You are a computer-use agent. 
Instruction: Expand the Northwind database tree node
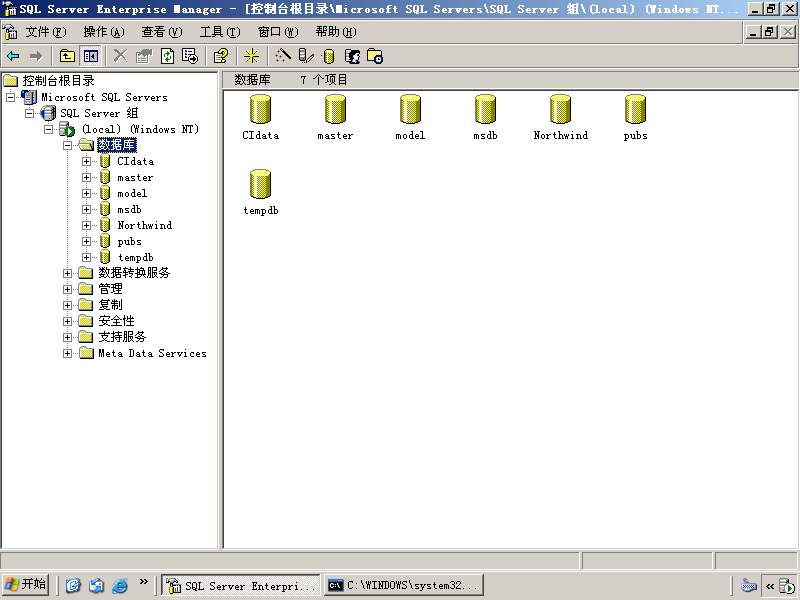[x=86, y=226]
